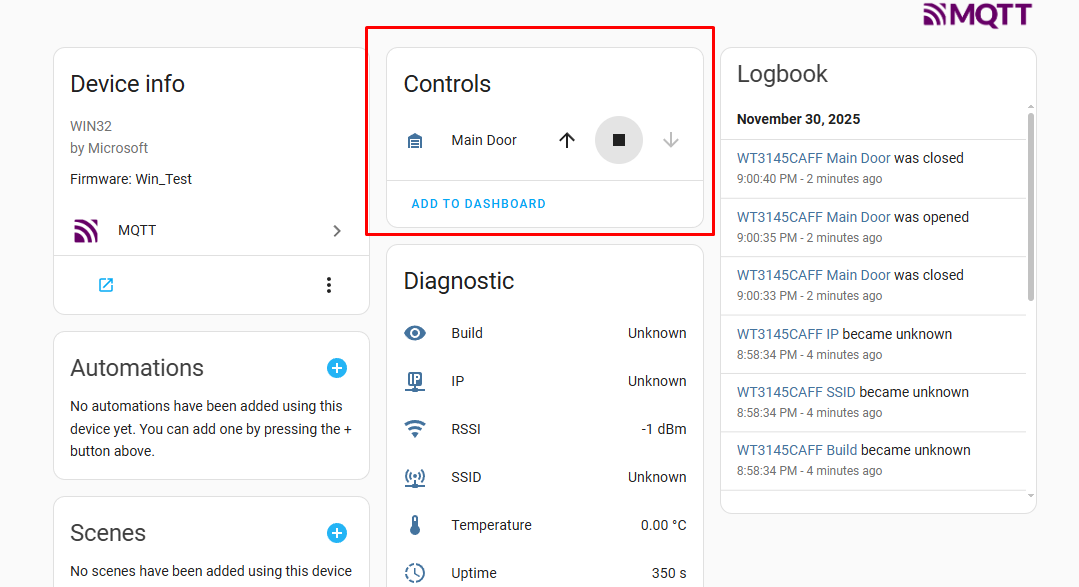Click the November 30, 2025 date header
This screenshot has width=1079, height=587.
(798, 119)
